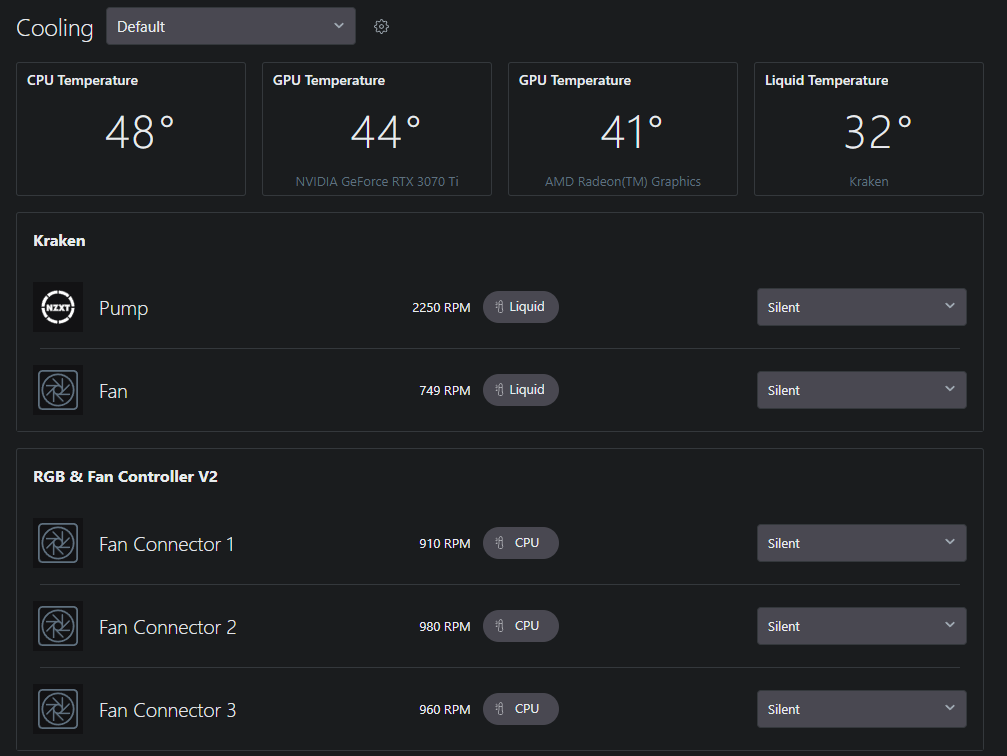Image resolution: width=1007 pixels, height=756 pixels.
Task: Select the CPU Temperature 48° card
Action: (131, 129)
